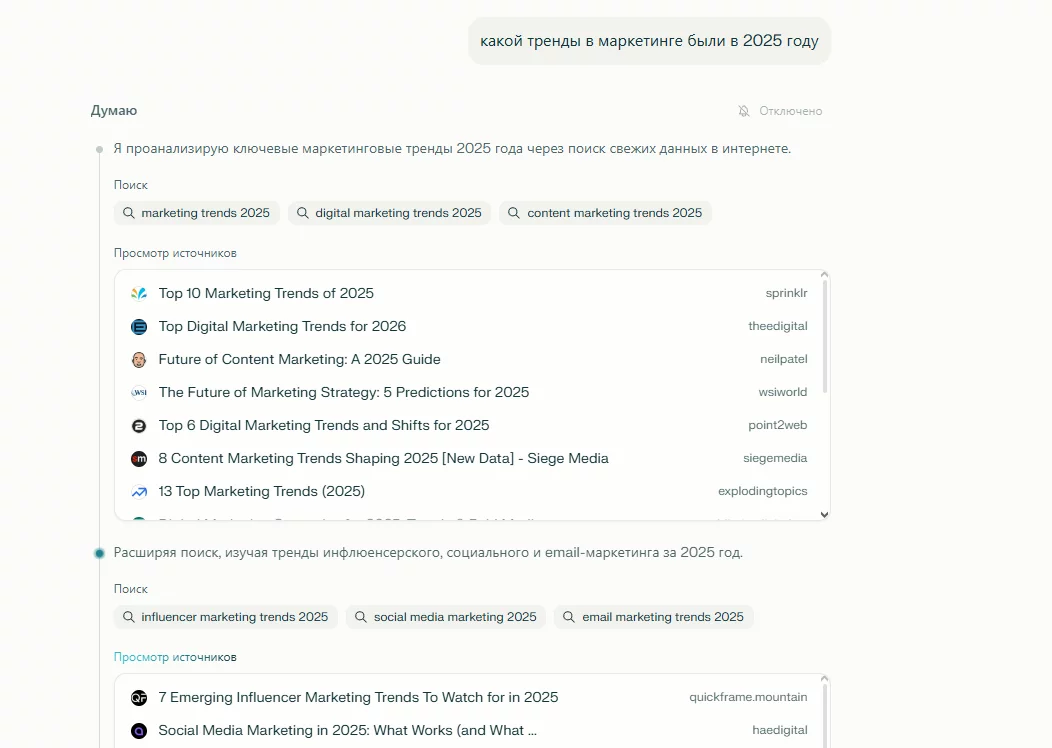Viewport: 1052px width, 748px height.
Task: Expand second 'Просмотр источников' section
Action: pos(175,657)
